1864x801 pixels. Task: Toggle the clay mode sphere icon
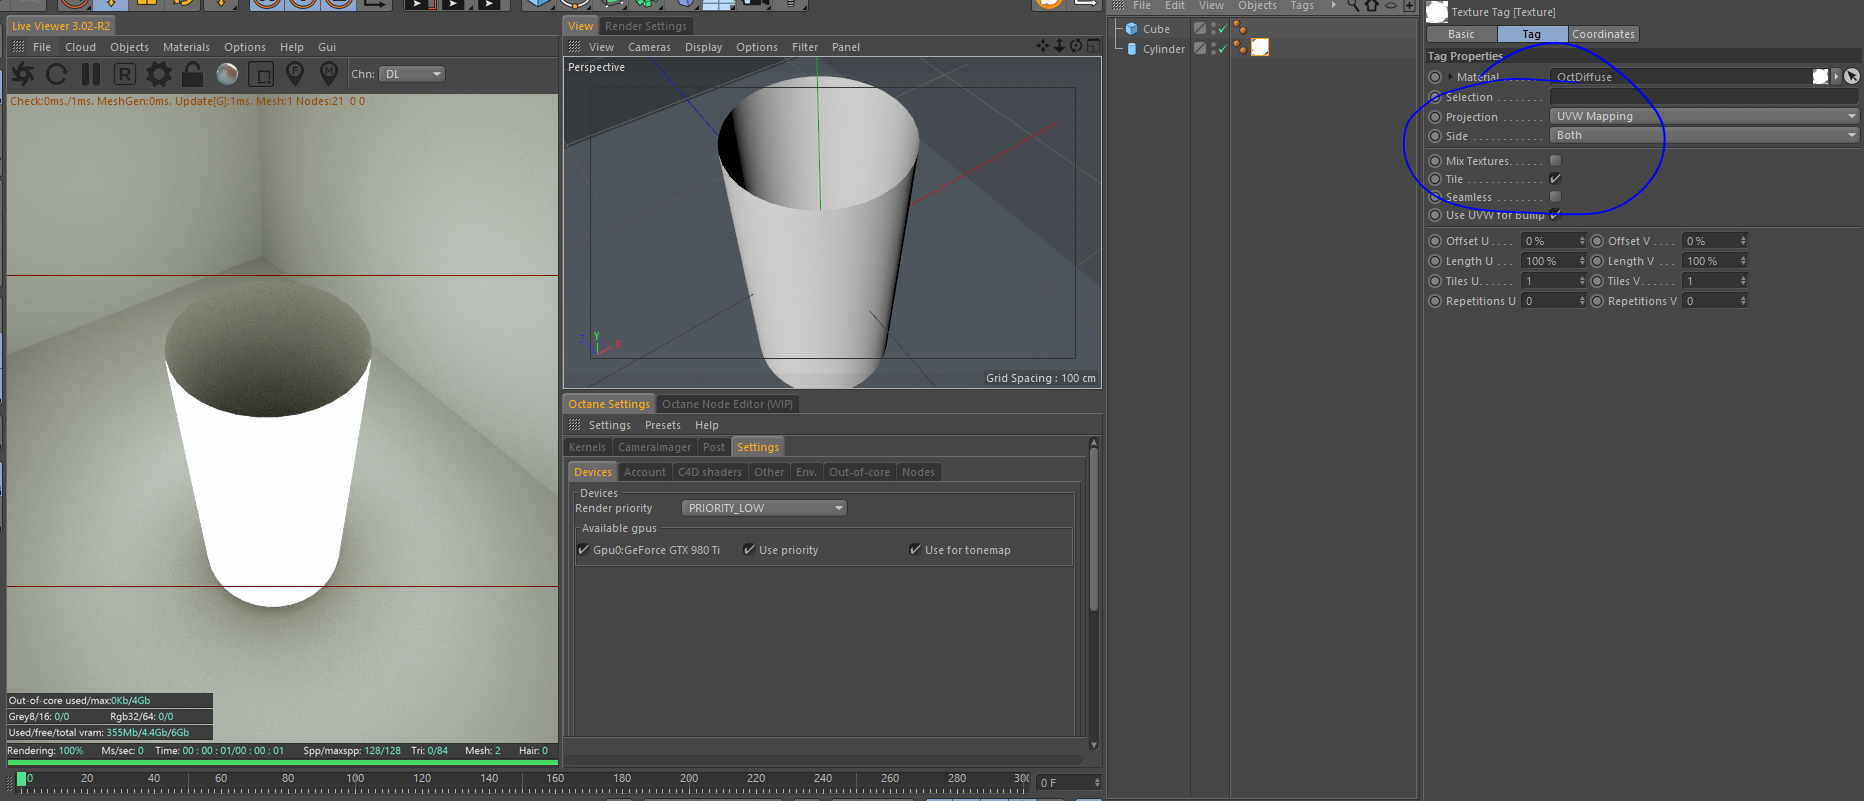227,74
